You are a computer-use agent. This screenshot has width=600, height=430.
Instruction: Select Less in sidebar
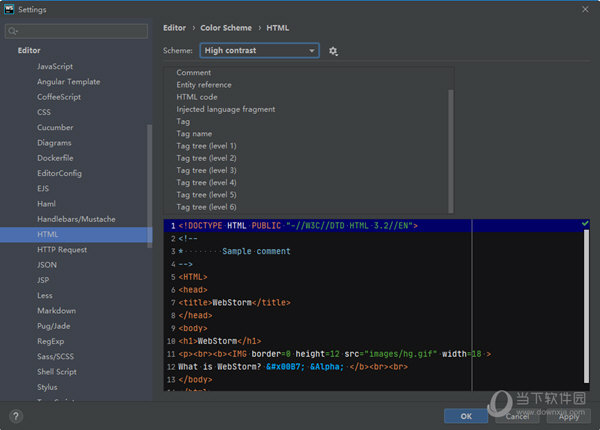coord(45,296)
